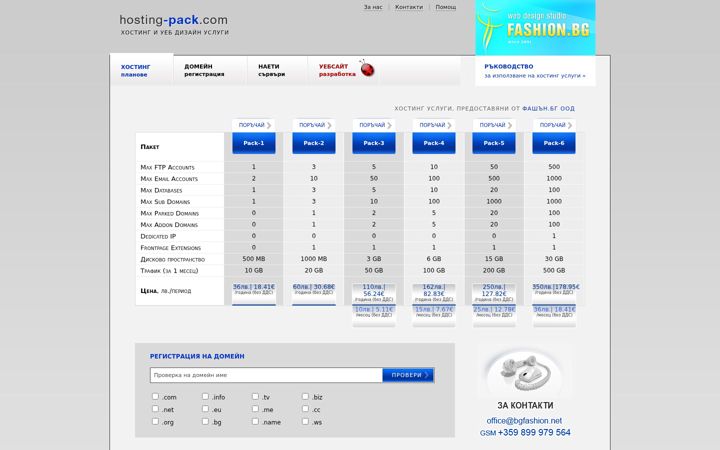The width and height of the screenshot is (720, 450).
Task: Choose the 110лв. yearly price for Pack-3
Action: pyautogui.click(x=374, y=294)
